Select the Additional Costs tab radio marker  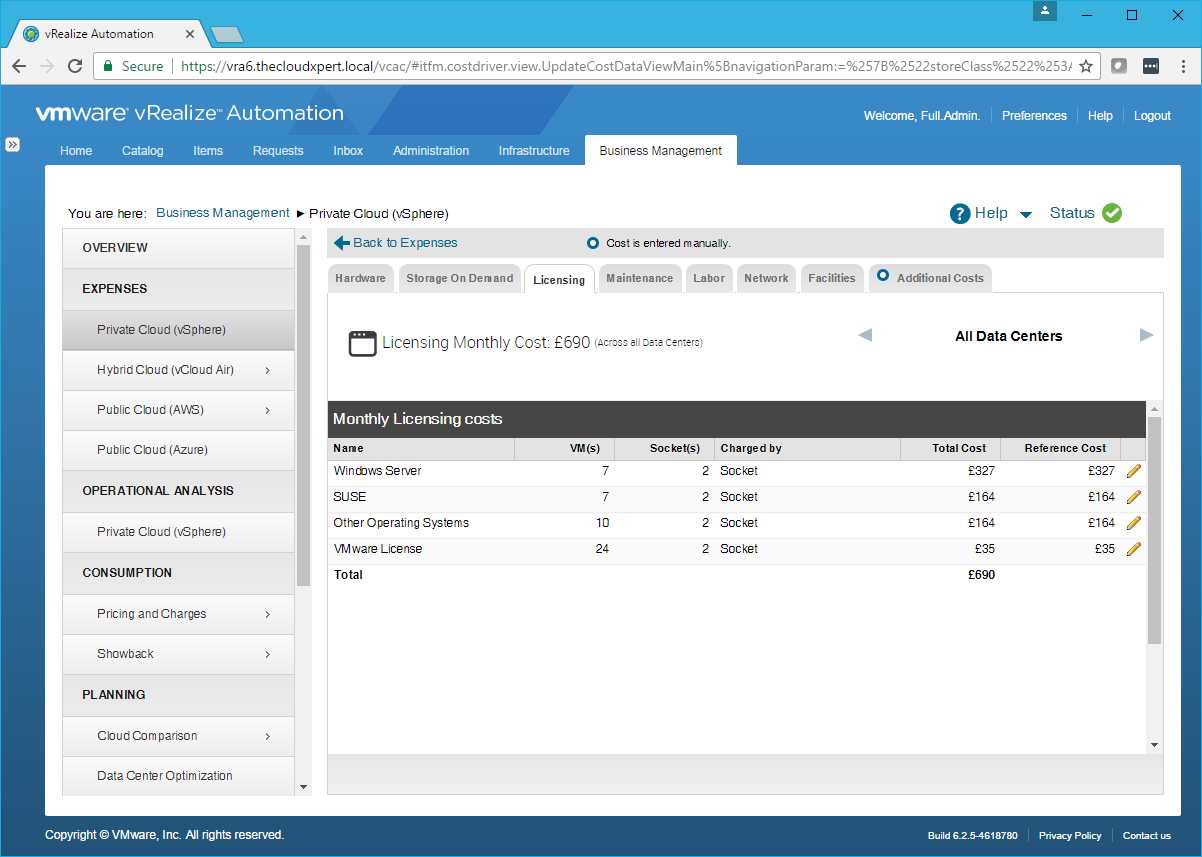tap(883, 276)
